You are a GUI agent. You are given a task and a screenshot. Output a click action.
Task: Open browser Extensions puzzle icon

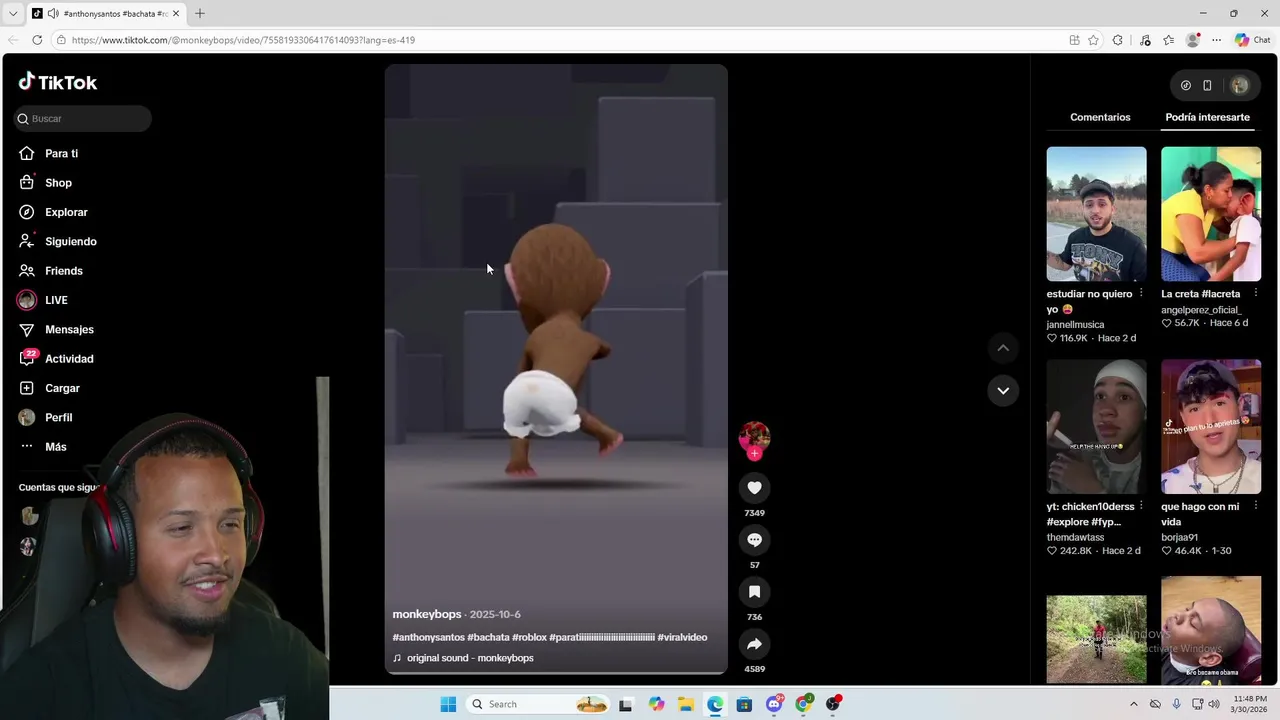click(1118, 40)
